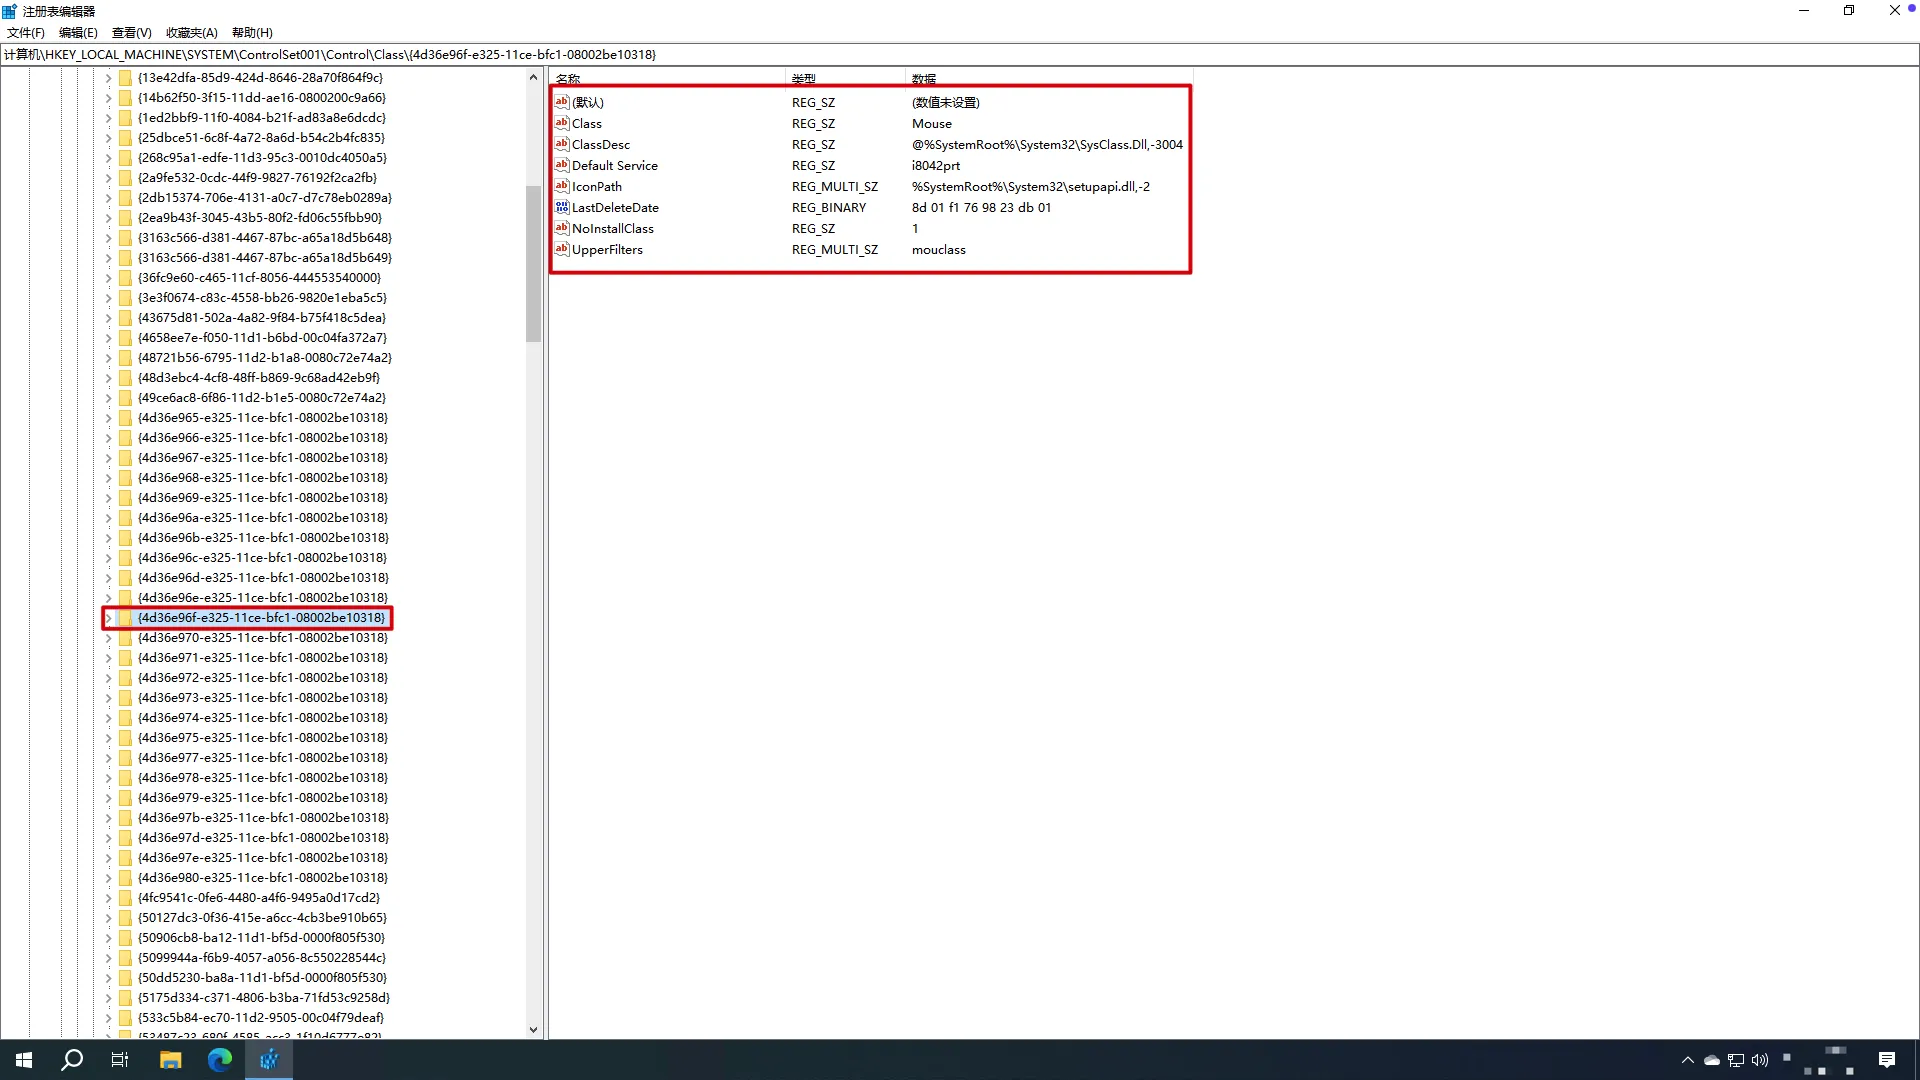Open the 文件(F) menu
This screenshot has height=1080, width=1920.
[26, 33]
